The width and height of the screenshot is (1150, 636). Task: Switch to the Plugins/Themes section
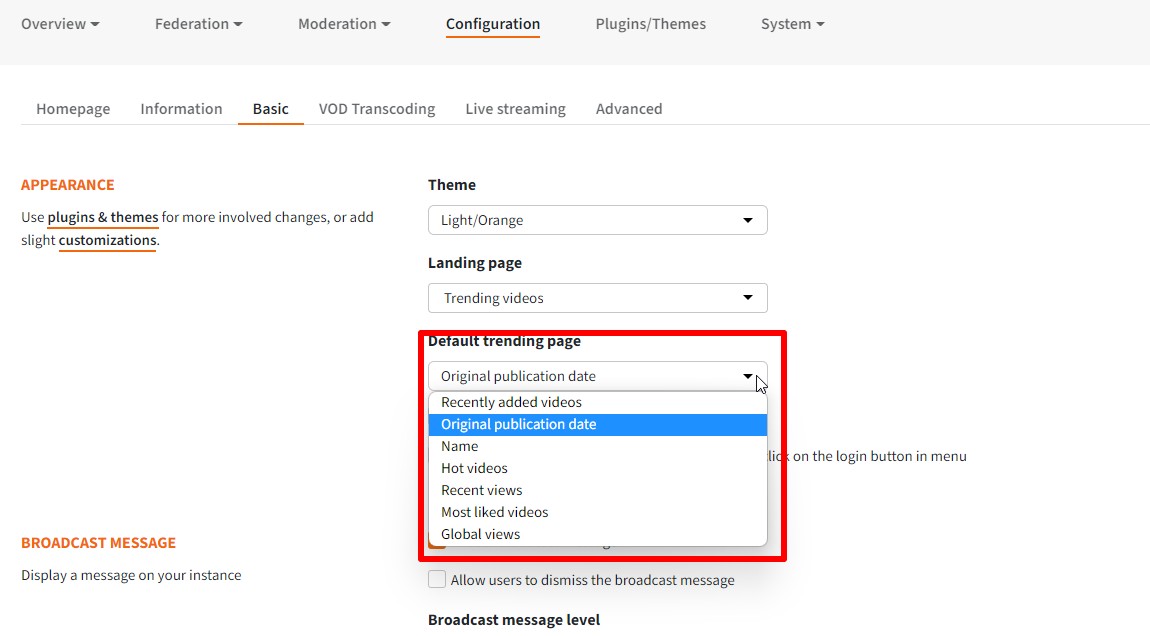coord(650,23)
